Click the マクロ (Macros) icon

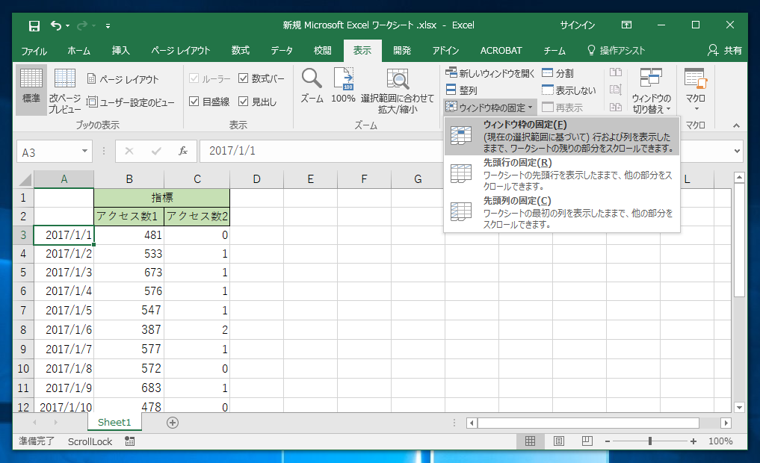point(695,85)
